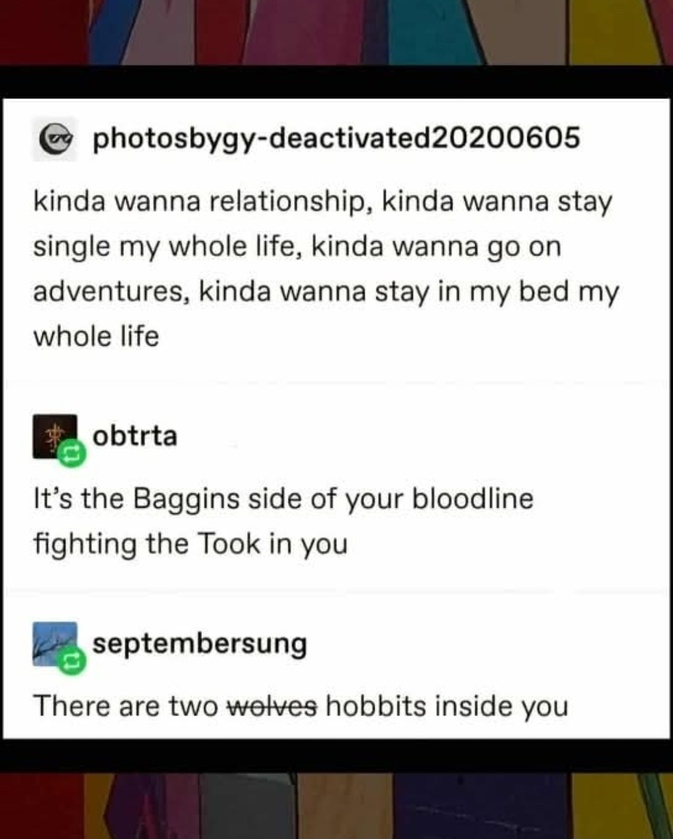Select the struck-through word 'wolves'
The image size is (673, 839).
tap(272, 706)
